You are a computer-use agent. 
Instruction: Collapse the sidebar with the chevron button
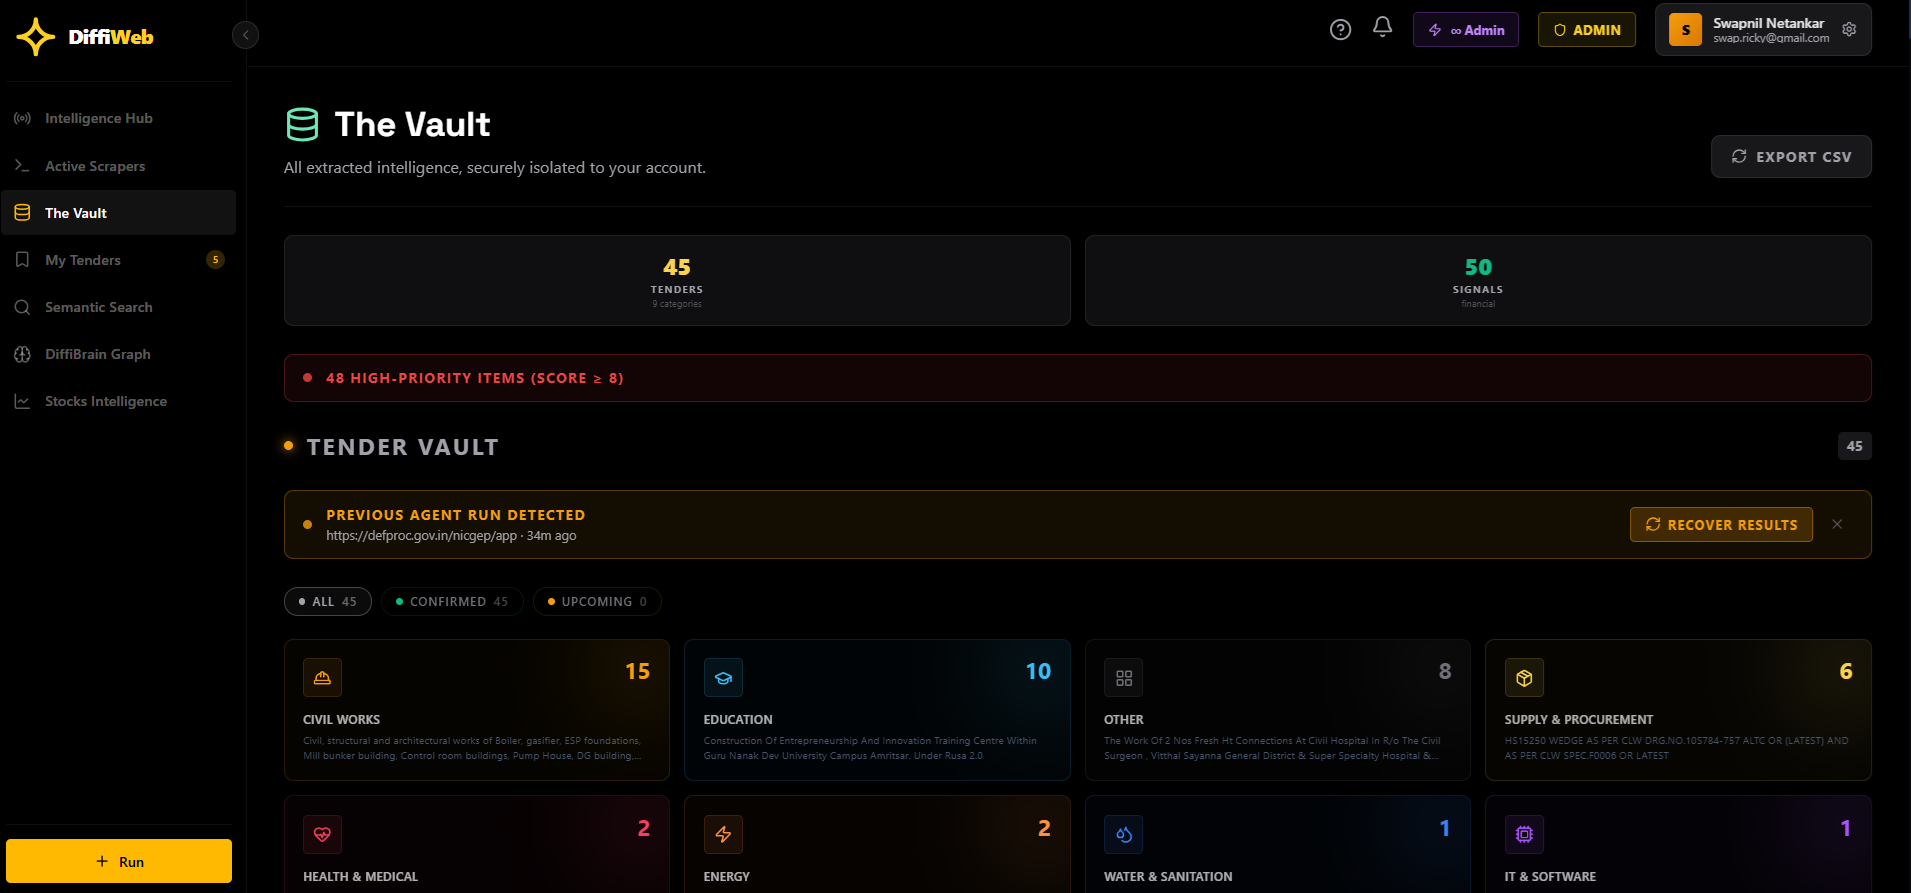click(246, 35)
